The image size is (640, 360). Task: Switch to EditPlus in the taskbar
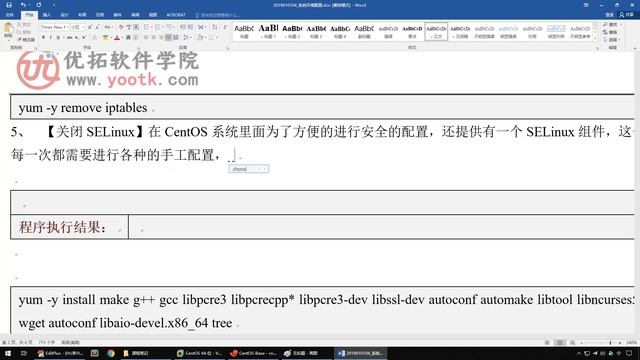tap(60, 353)
